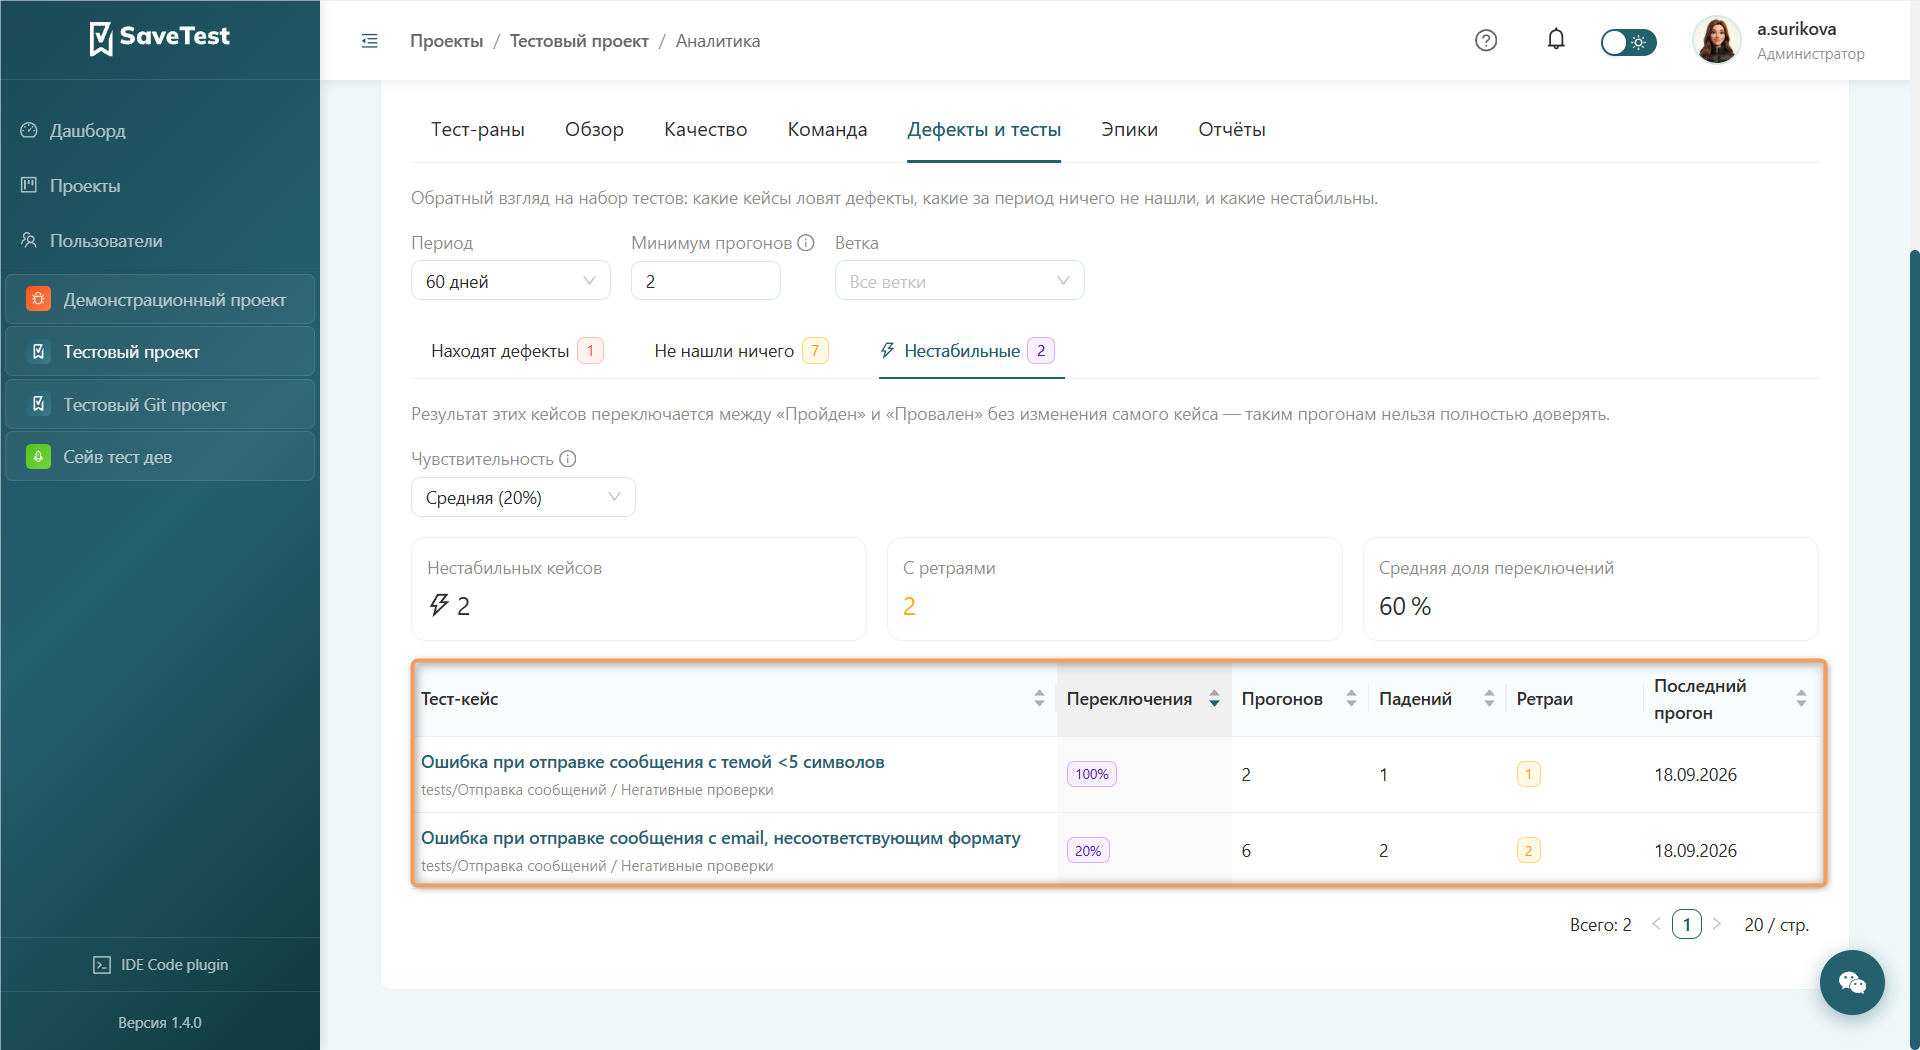This screenshot has width=1920, height=1050.
Task: Open a.surikova user avatar
Action: click(x=1717, y=41)
